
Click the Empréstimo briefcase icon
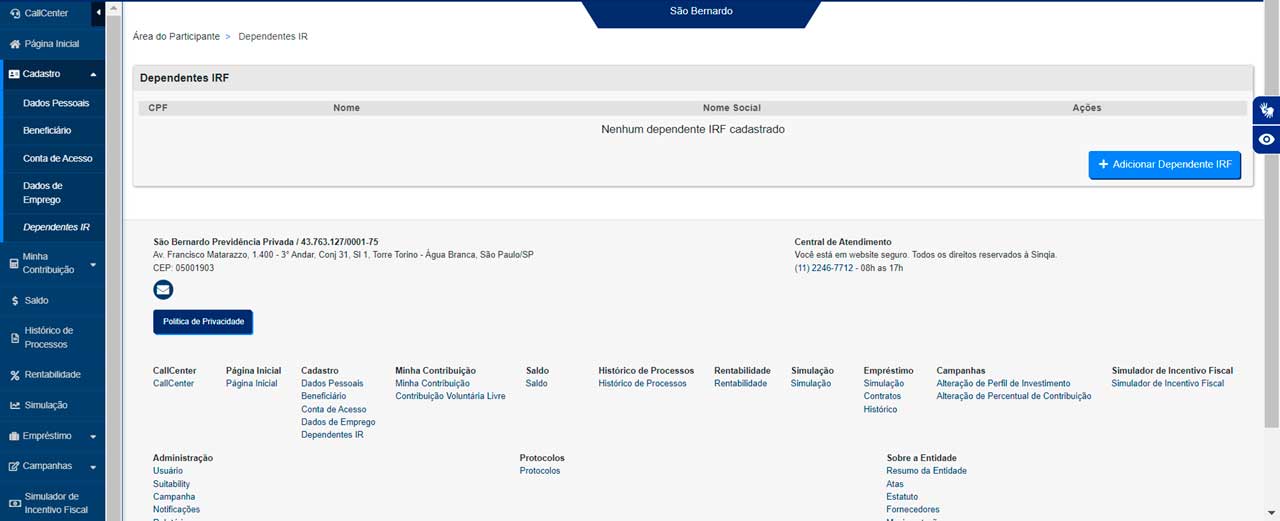15,436
